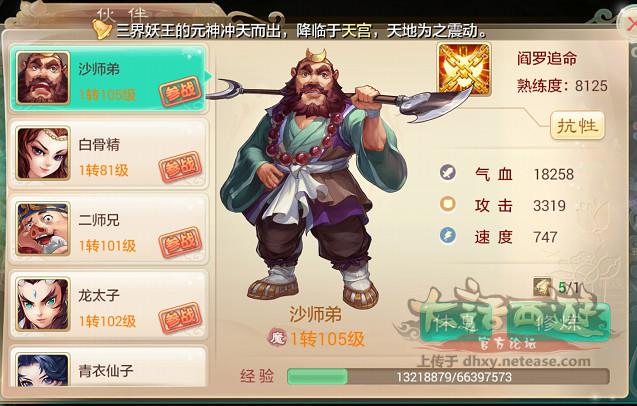Screen dimensions: 637x406
Task: Tap the 攻击 orange ring icon
Action: (448, 204)
